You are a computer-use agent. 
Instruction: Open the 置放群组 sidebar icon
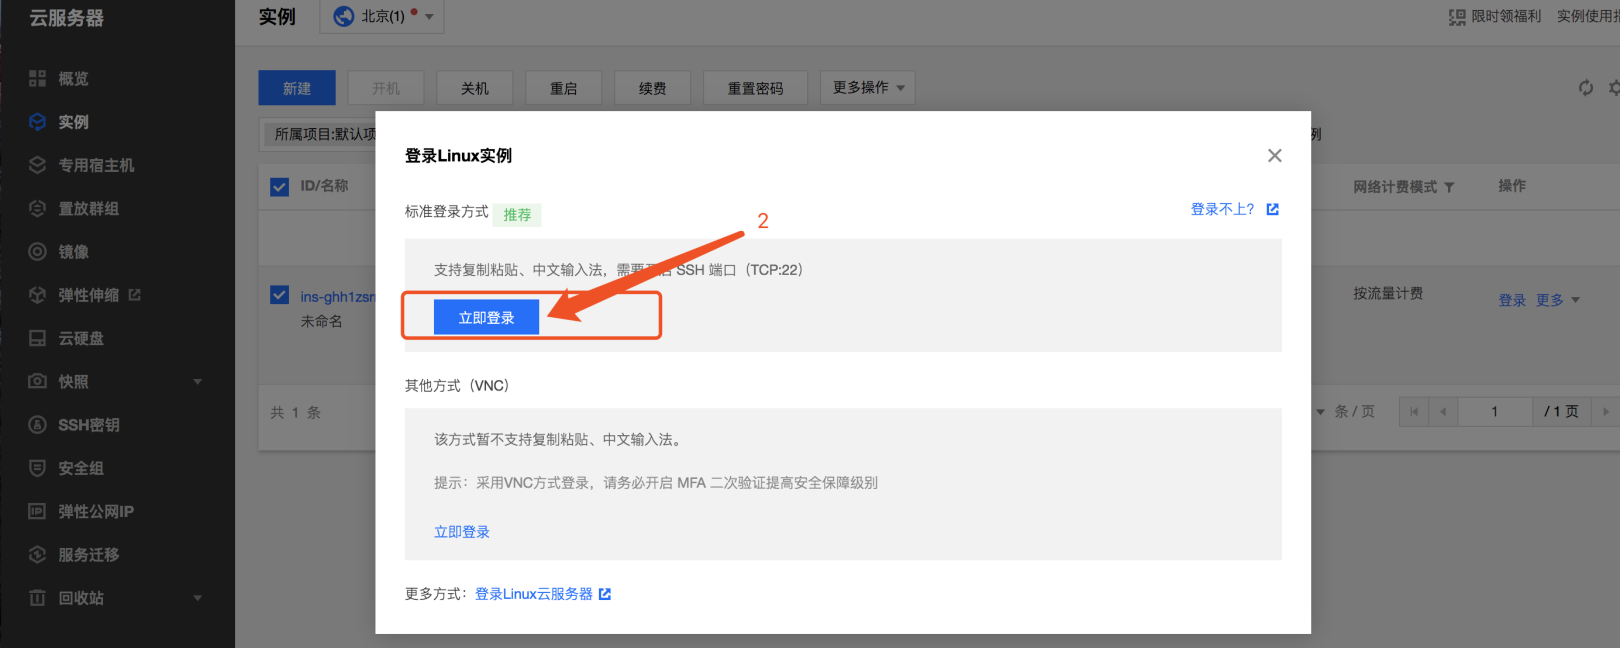[37, 208]
